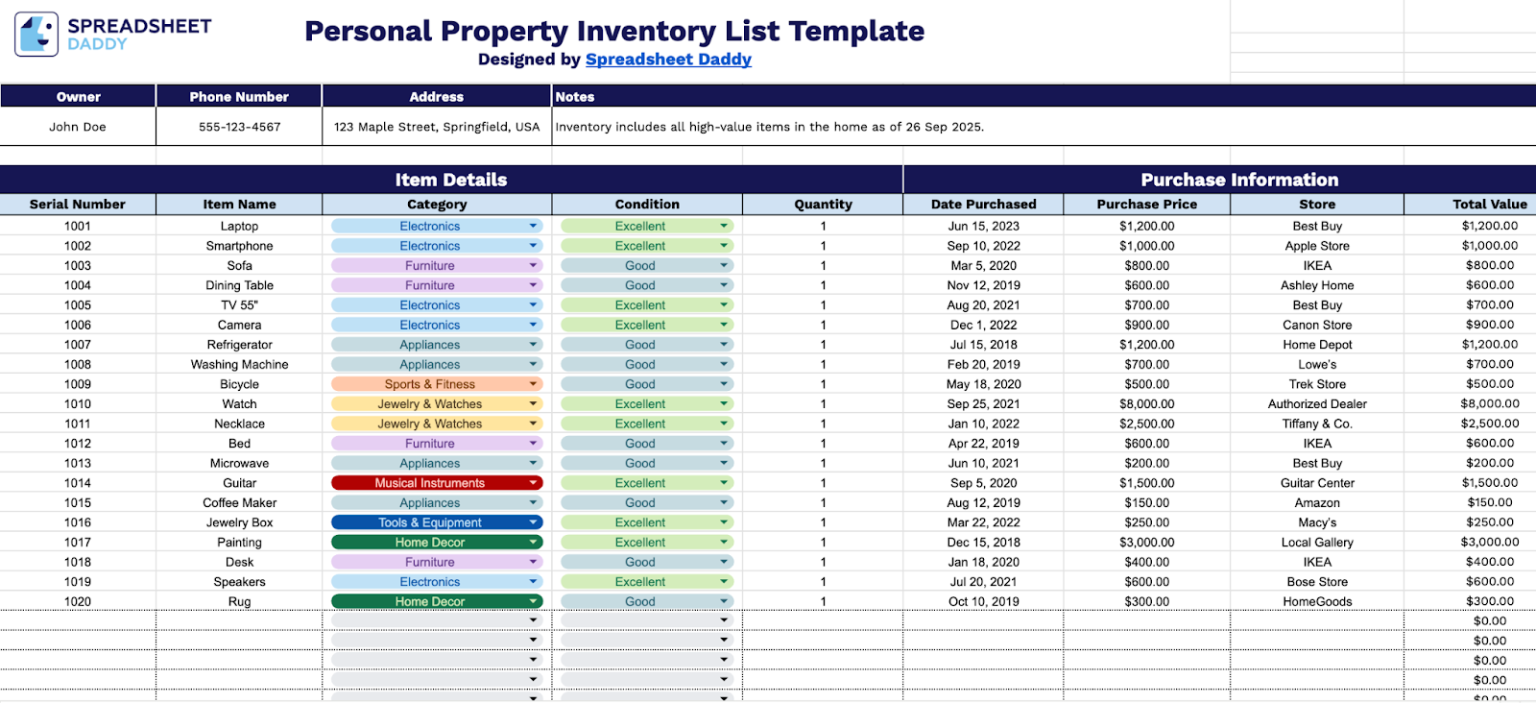Click the Serial Number column header
1536x703 pixels.
(78, 204)
